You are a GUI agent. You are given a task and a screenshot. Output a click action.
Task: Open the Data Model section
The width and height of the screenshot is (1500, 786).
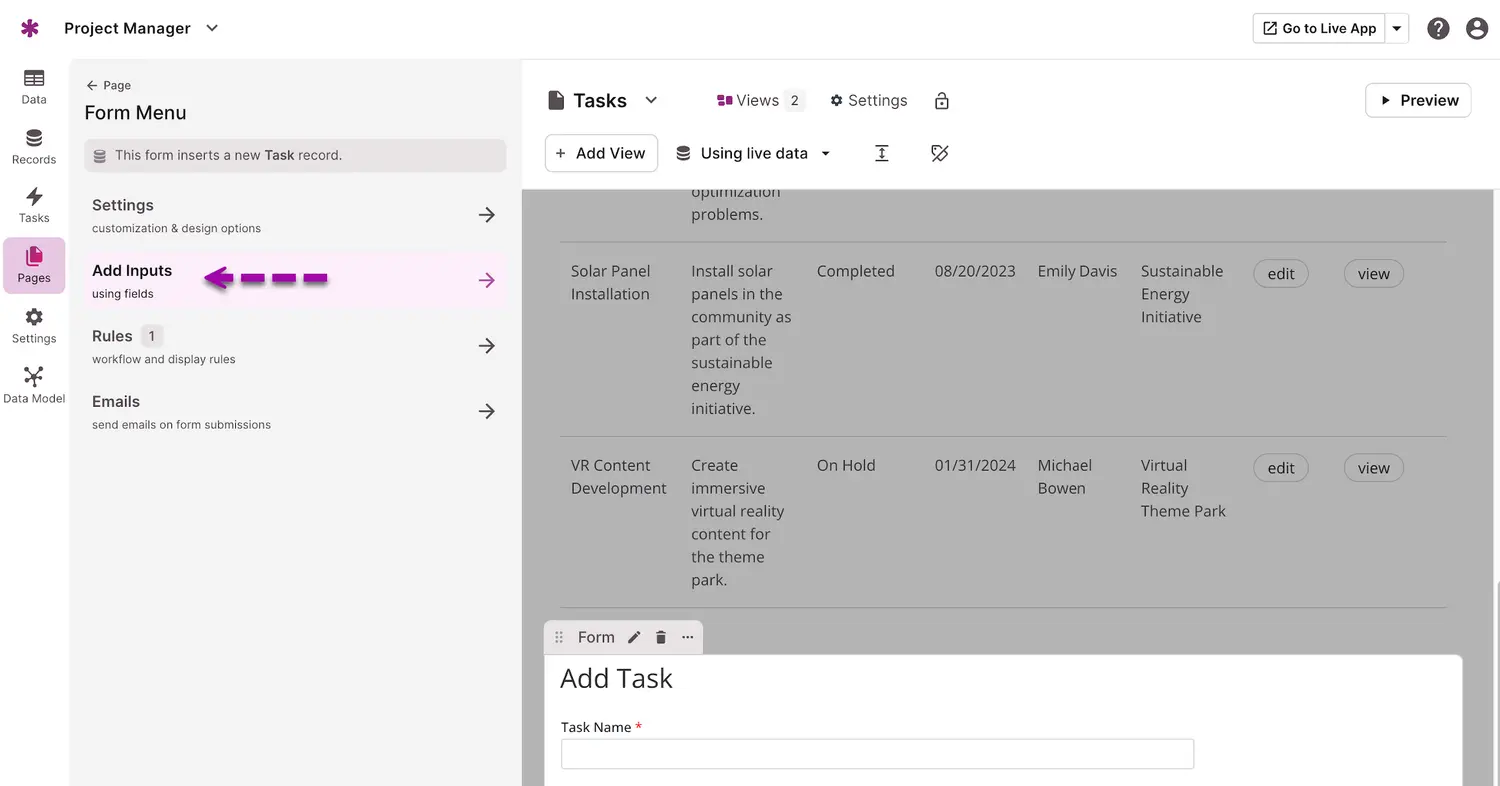point(33,383)
